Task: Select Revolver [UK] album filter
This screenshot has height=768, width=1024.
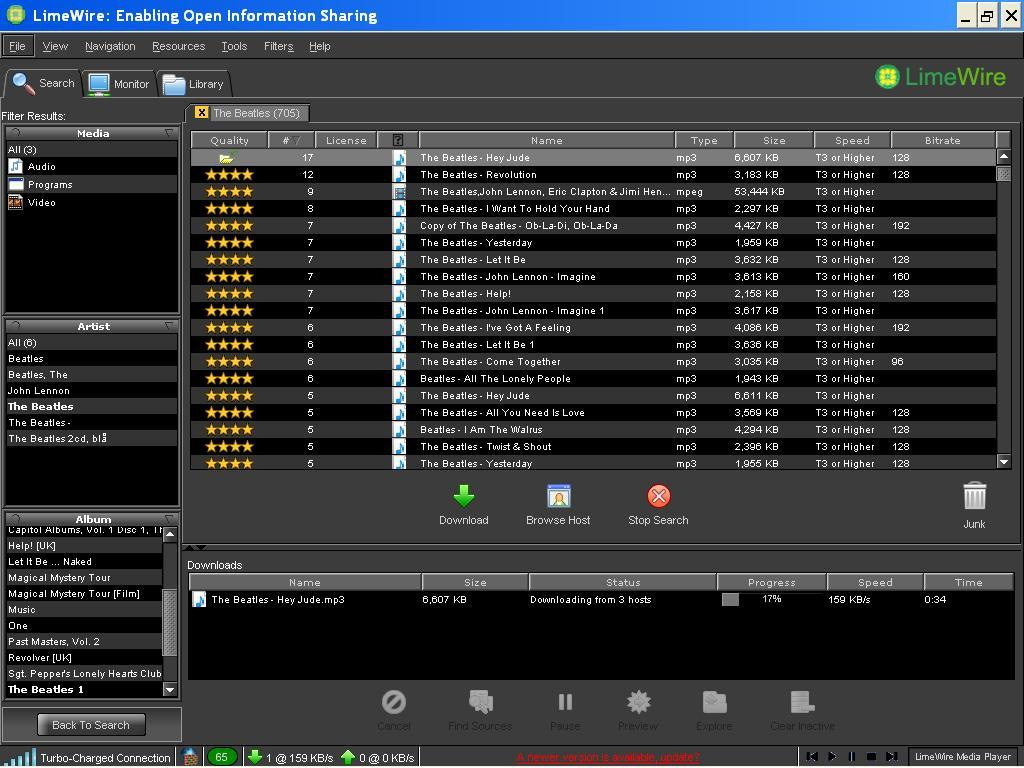Action: point(84,658)
